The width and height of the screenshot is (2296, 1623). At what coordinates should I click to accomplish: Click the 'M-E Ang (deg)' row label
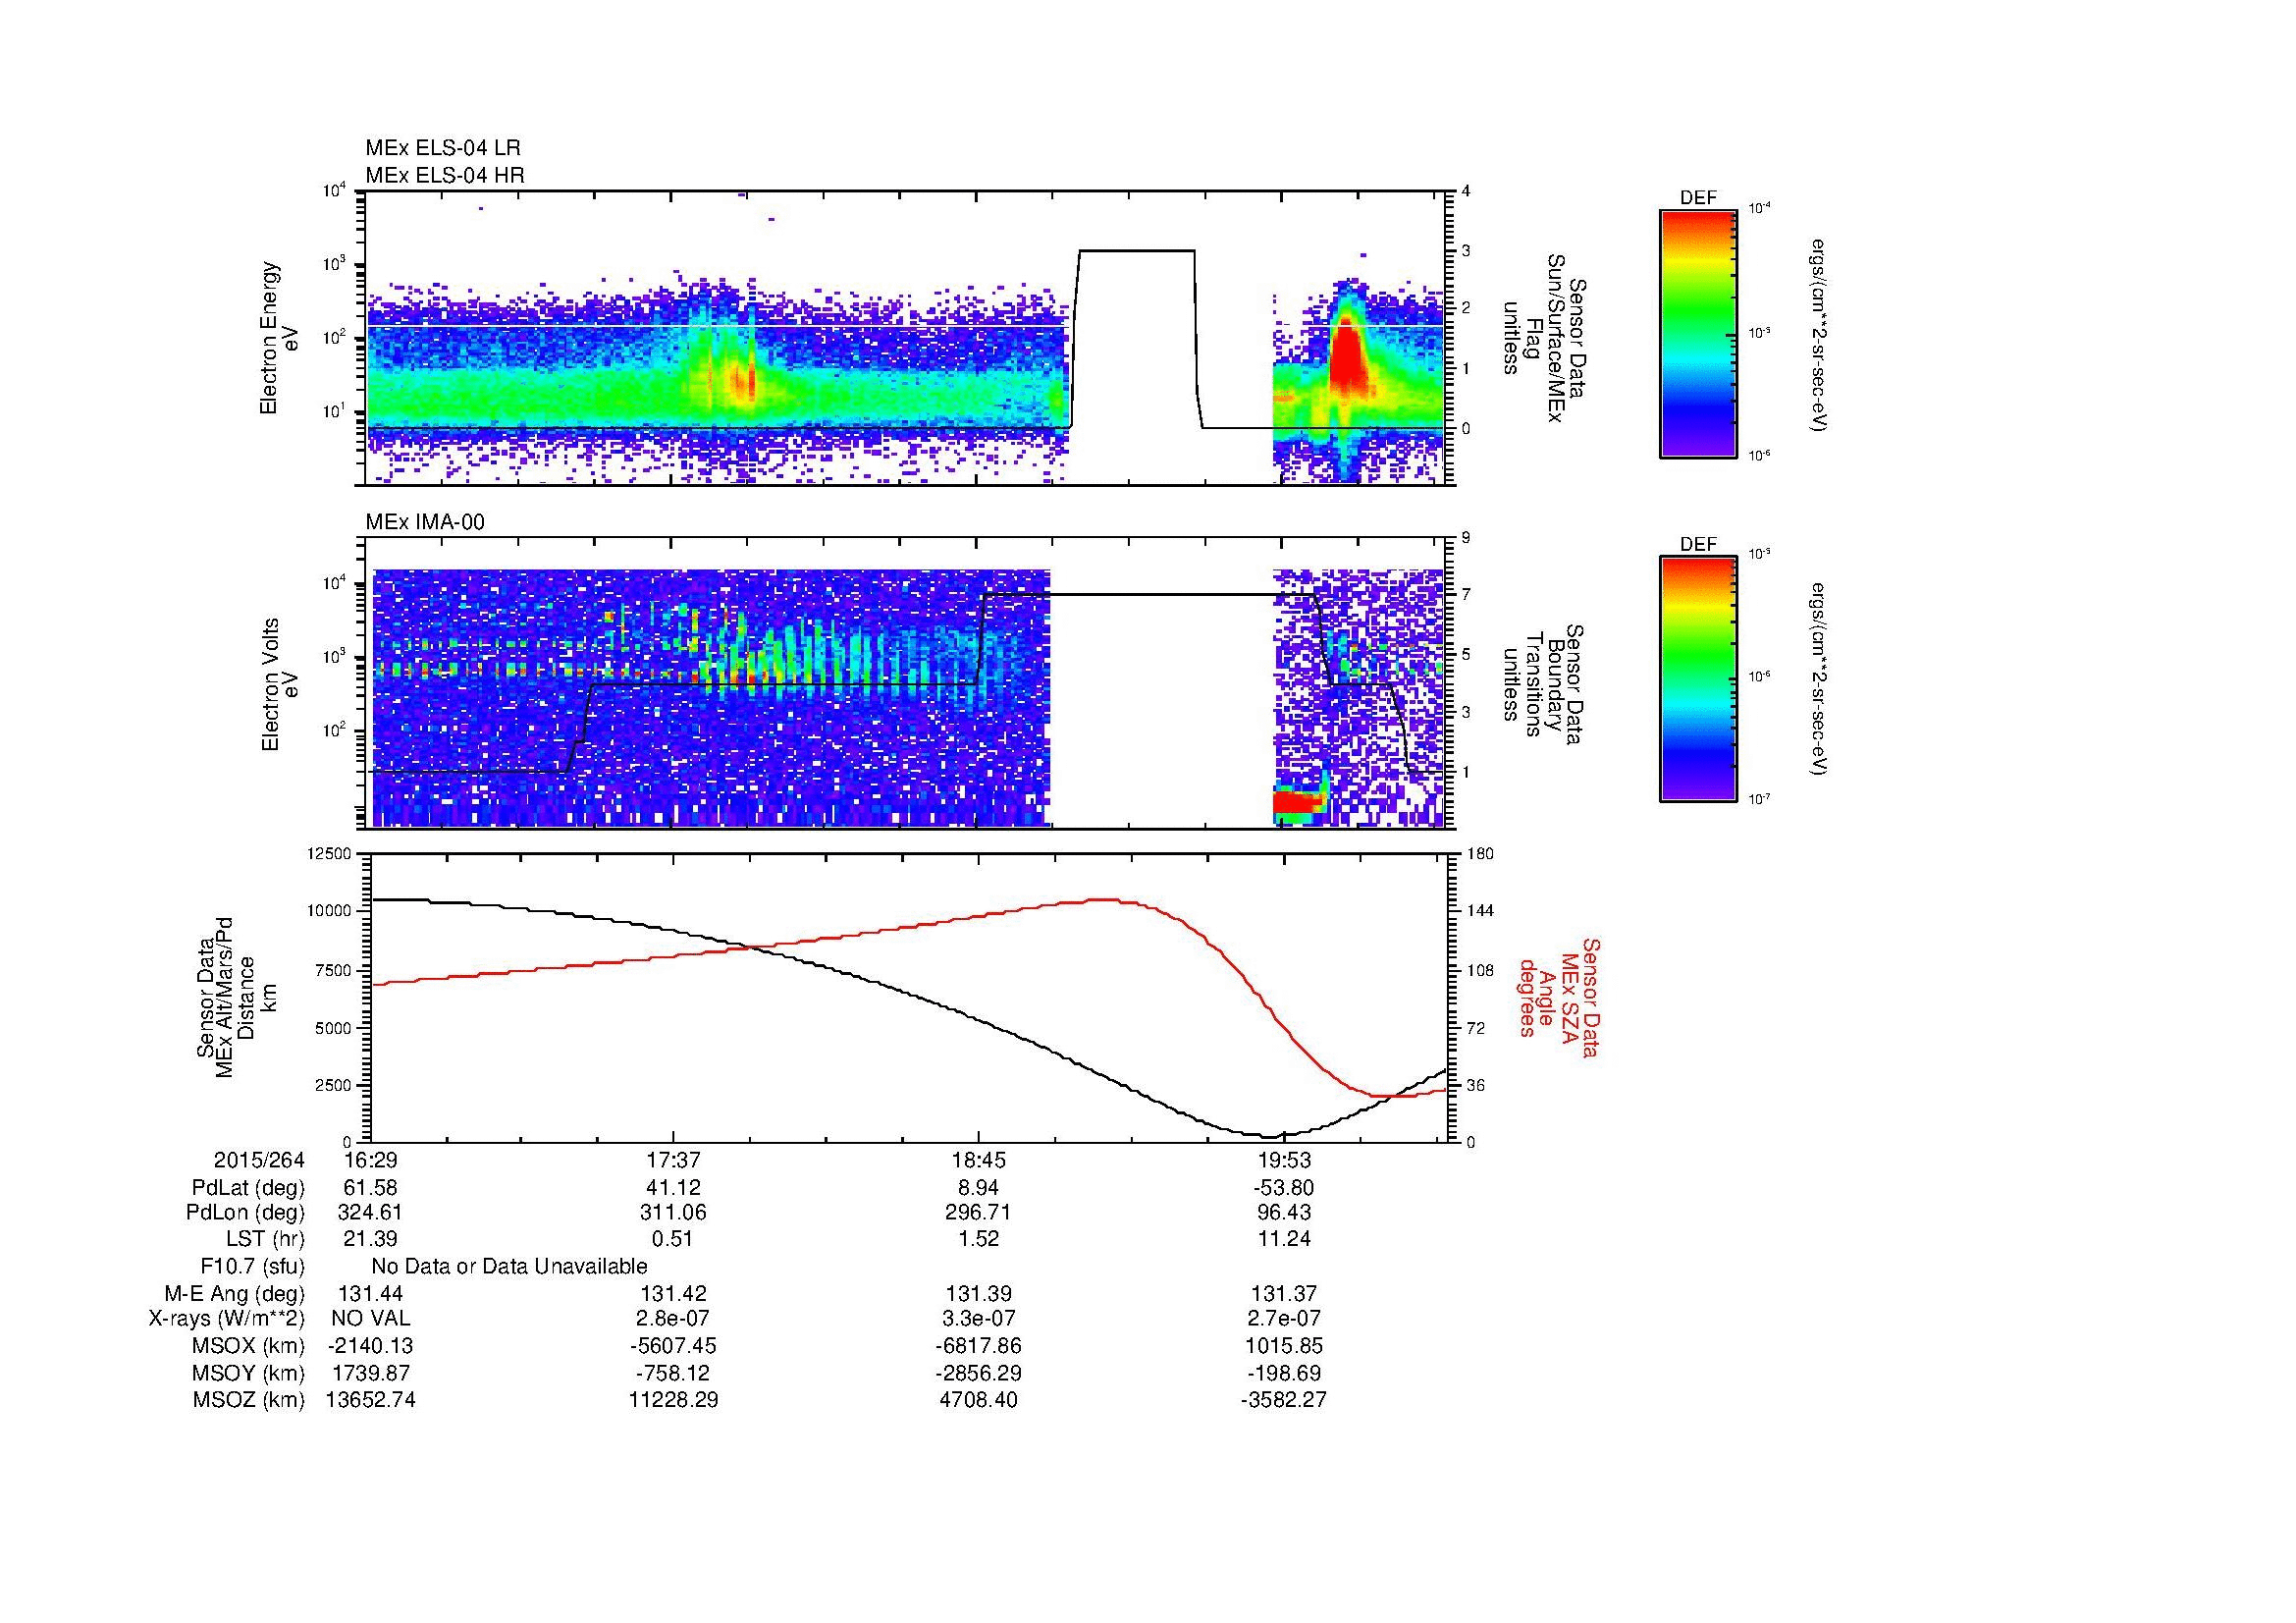click(236, 1294)
